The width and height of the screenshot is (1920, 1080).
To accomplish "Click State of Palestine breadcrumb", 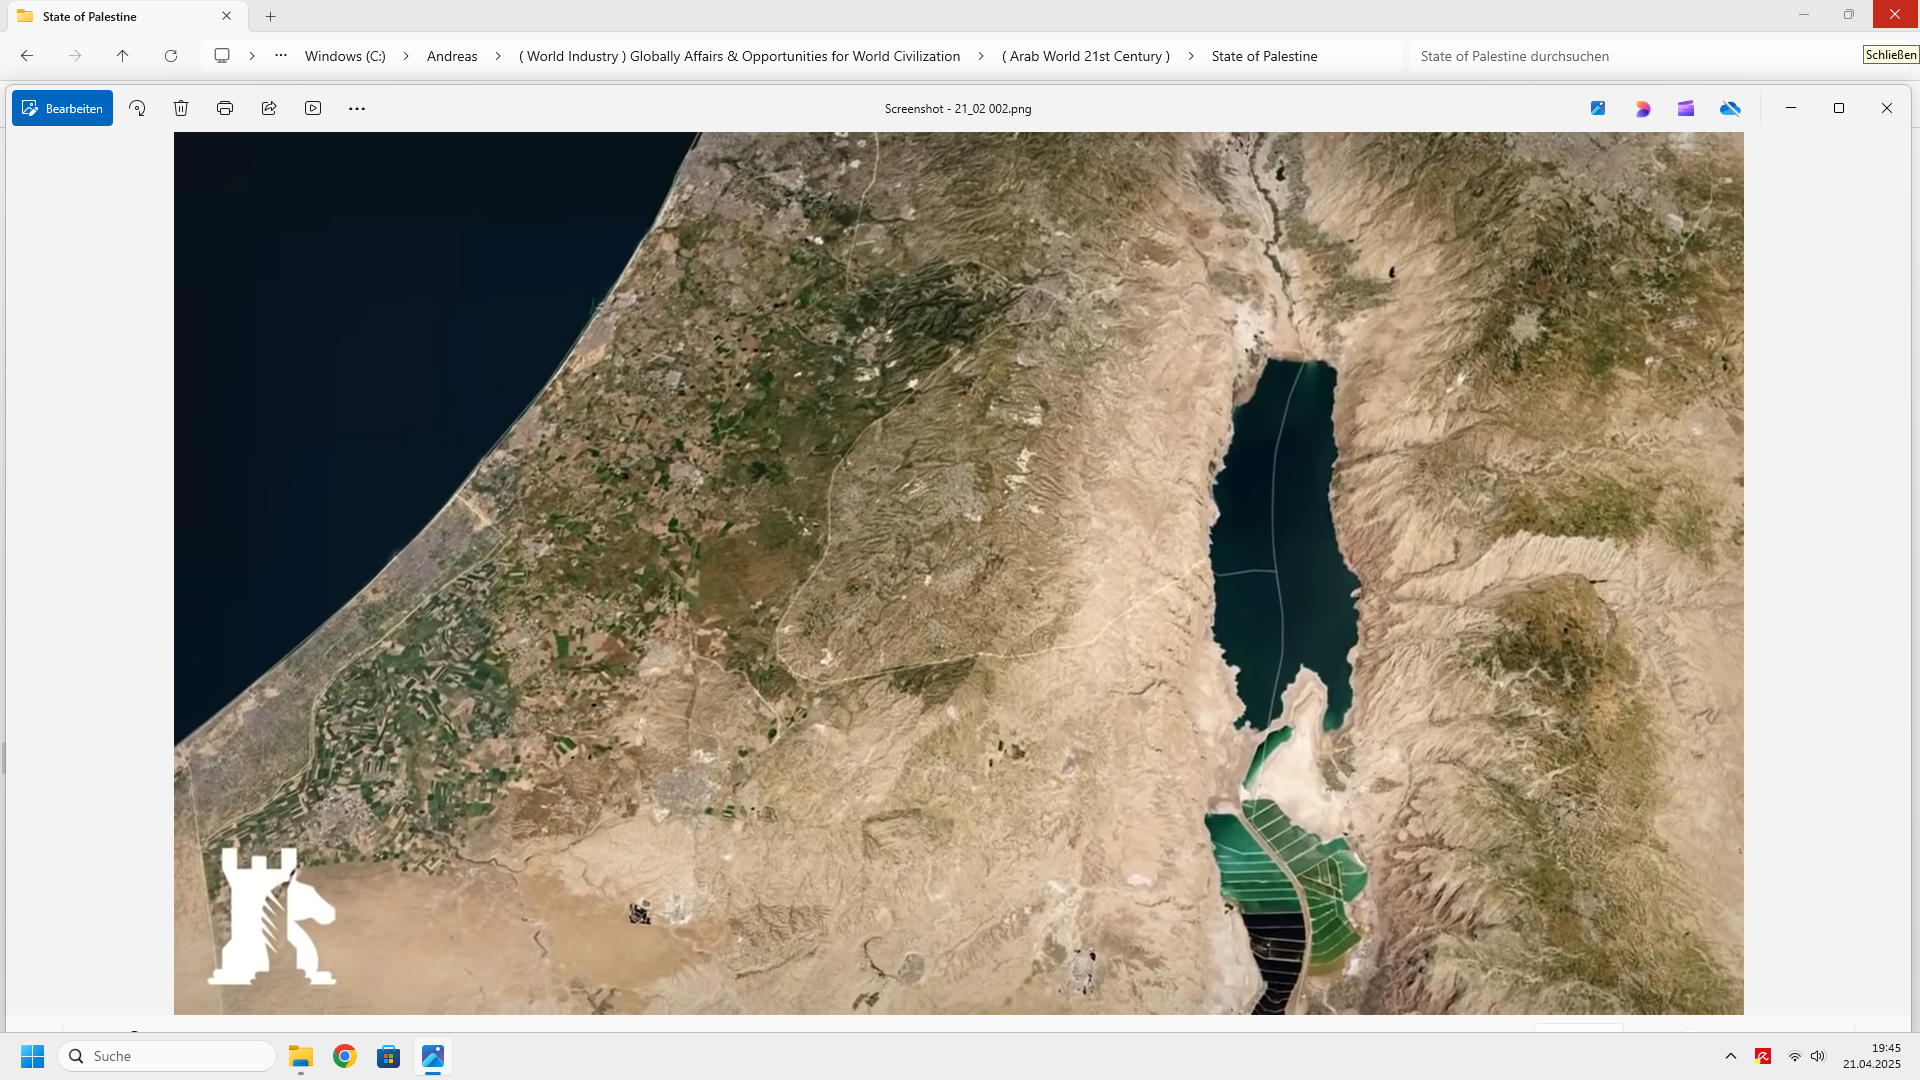I will (1264, 56).
